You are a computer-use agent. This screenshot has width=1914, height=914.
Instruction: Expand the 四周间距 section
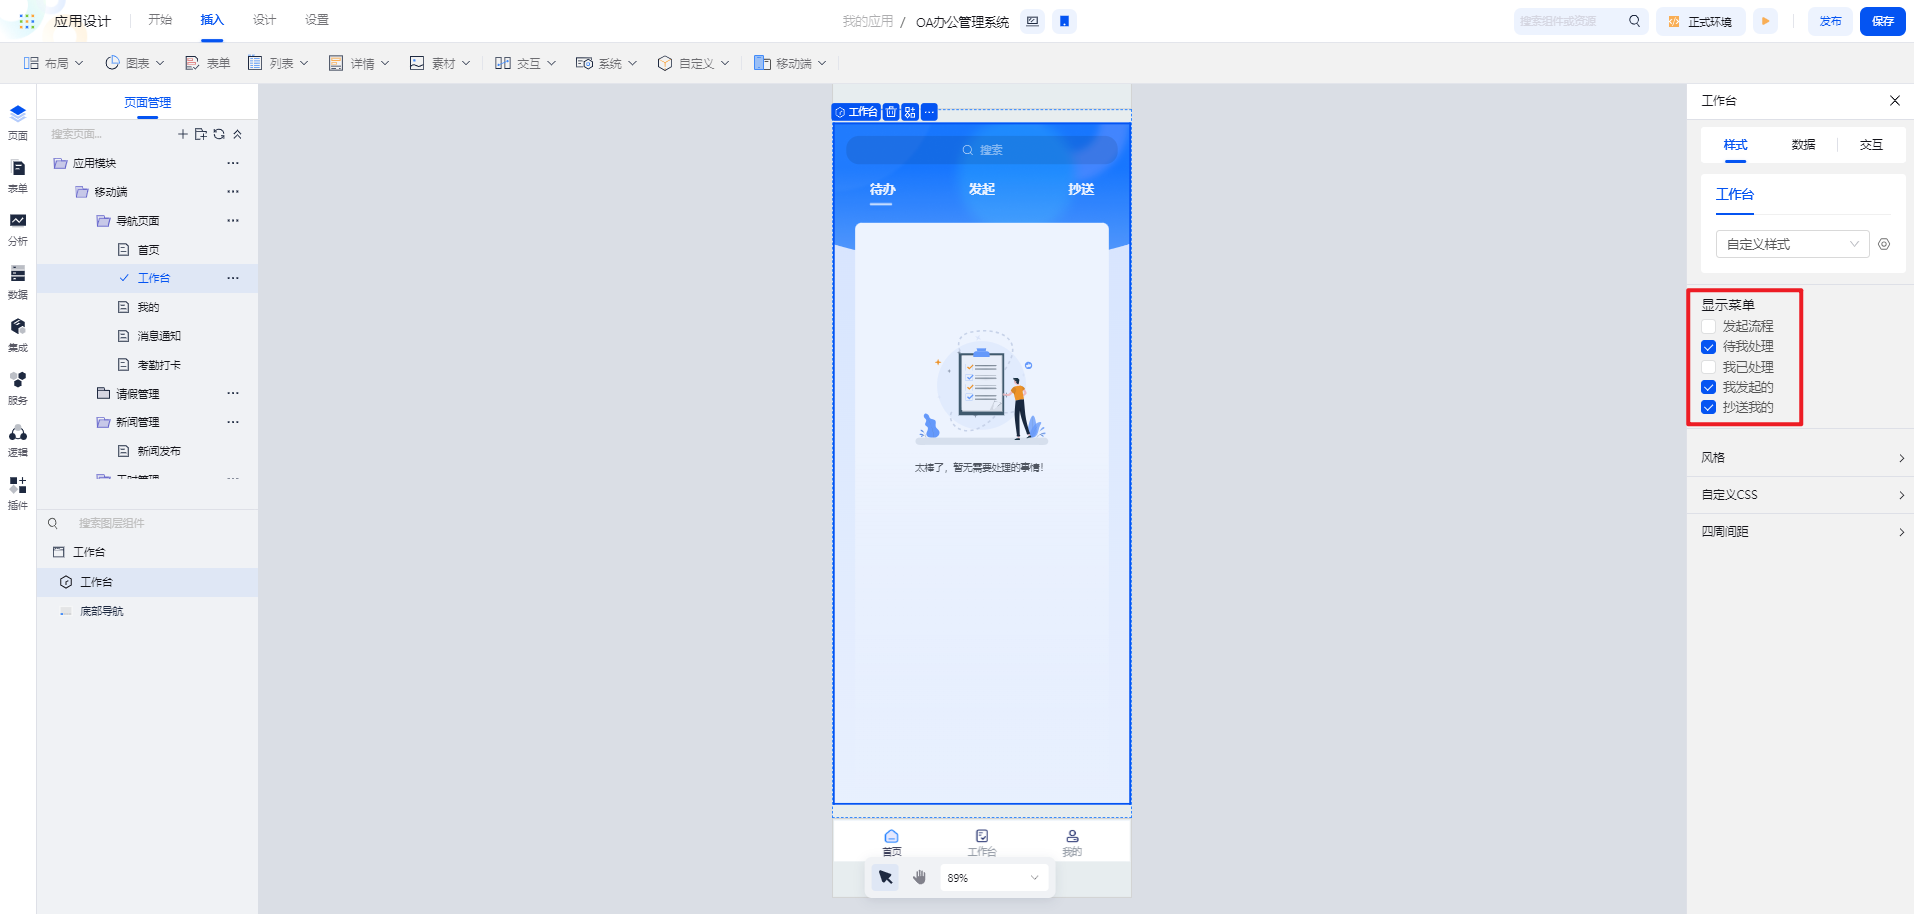(1801, 532)
